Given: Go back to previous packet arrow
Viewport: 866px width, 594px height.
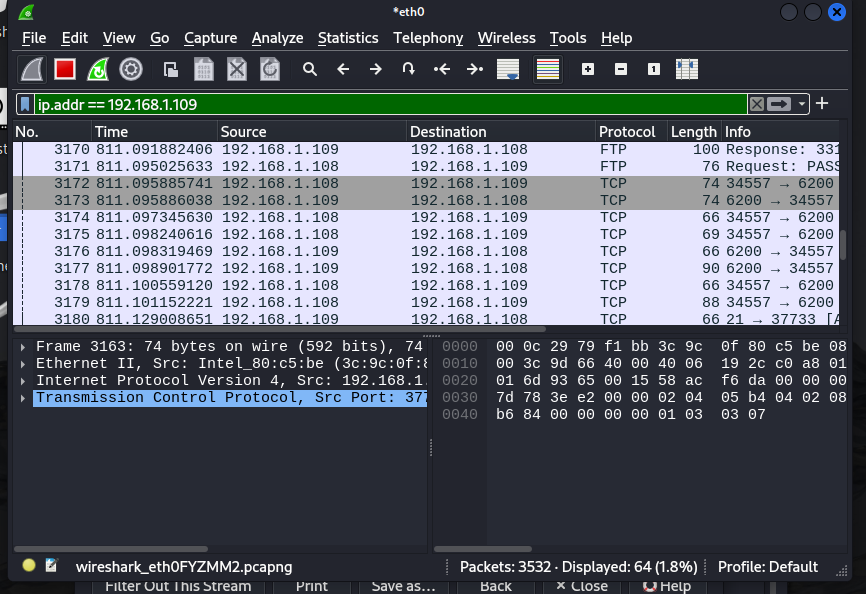Looking at the screenshot, I should pyautogui.click(x=343, y=69).
